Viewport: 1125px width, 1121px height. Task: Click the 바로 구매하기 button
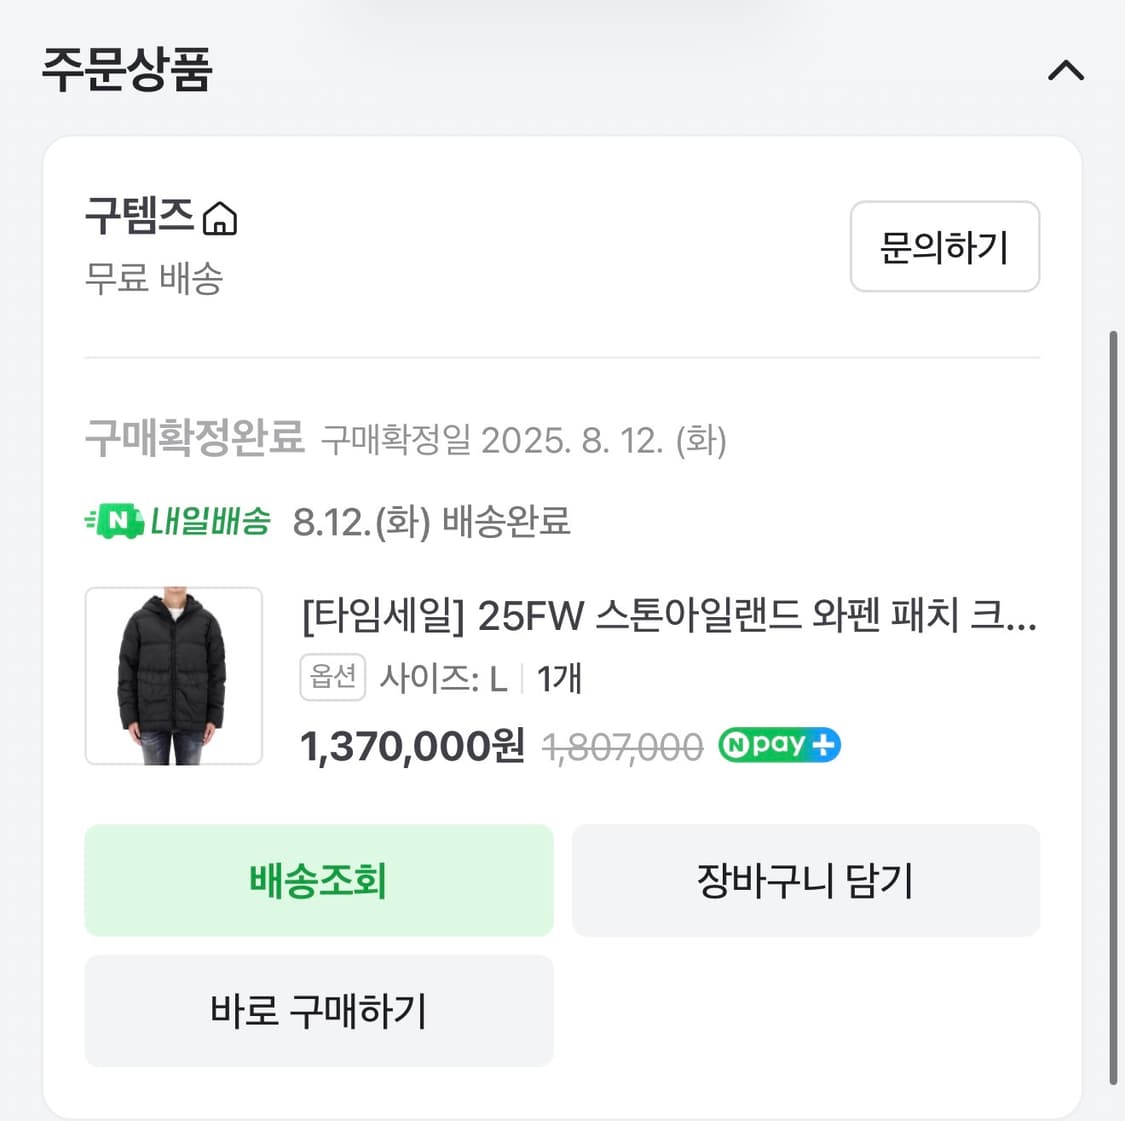[319, 1011]
